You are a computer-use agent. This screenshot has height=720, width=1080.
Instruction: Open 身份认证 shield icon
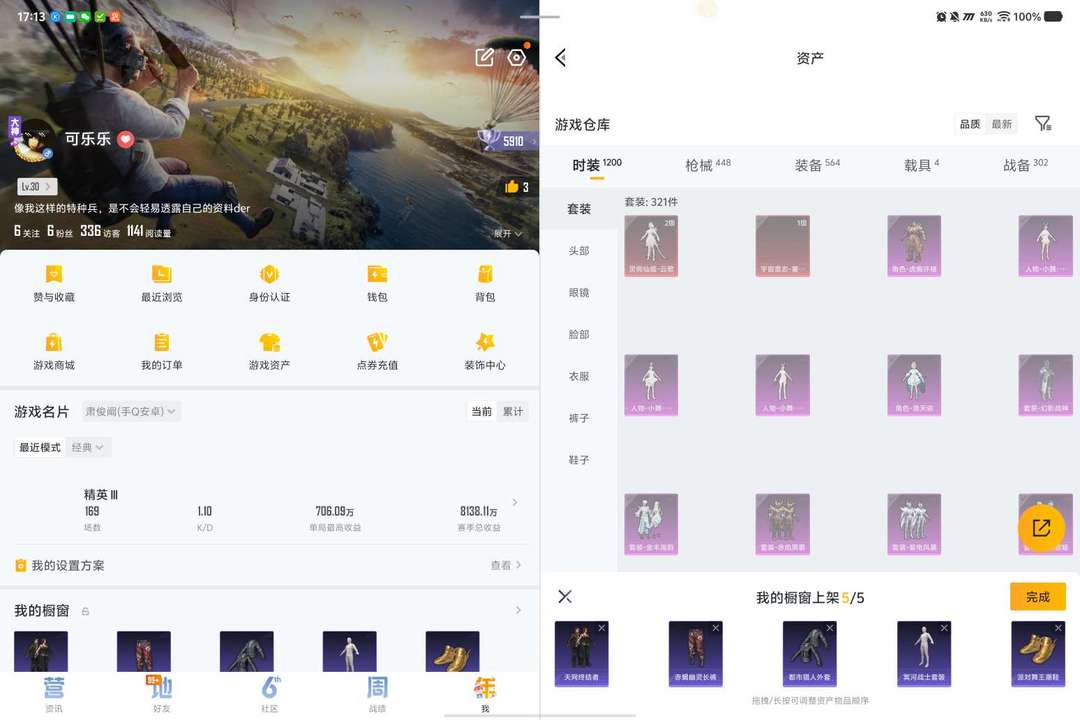coord(269,274)
